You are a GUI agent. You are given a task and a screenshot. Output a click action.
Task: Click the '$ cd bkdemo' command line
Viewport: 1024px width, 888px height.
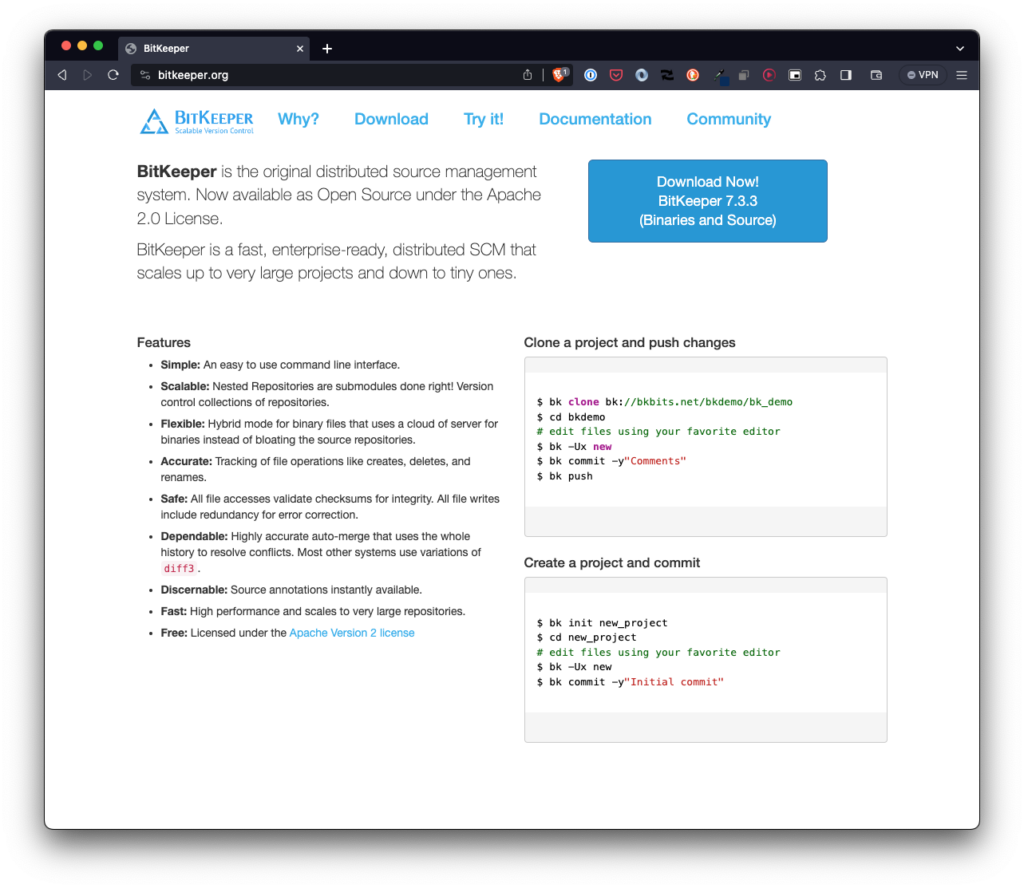[x=571, y=417]
